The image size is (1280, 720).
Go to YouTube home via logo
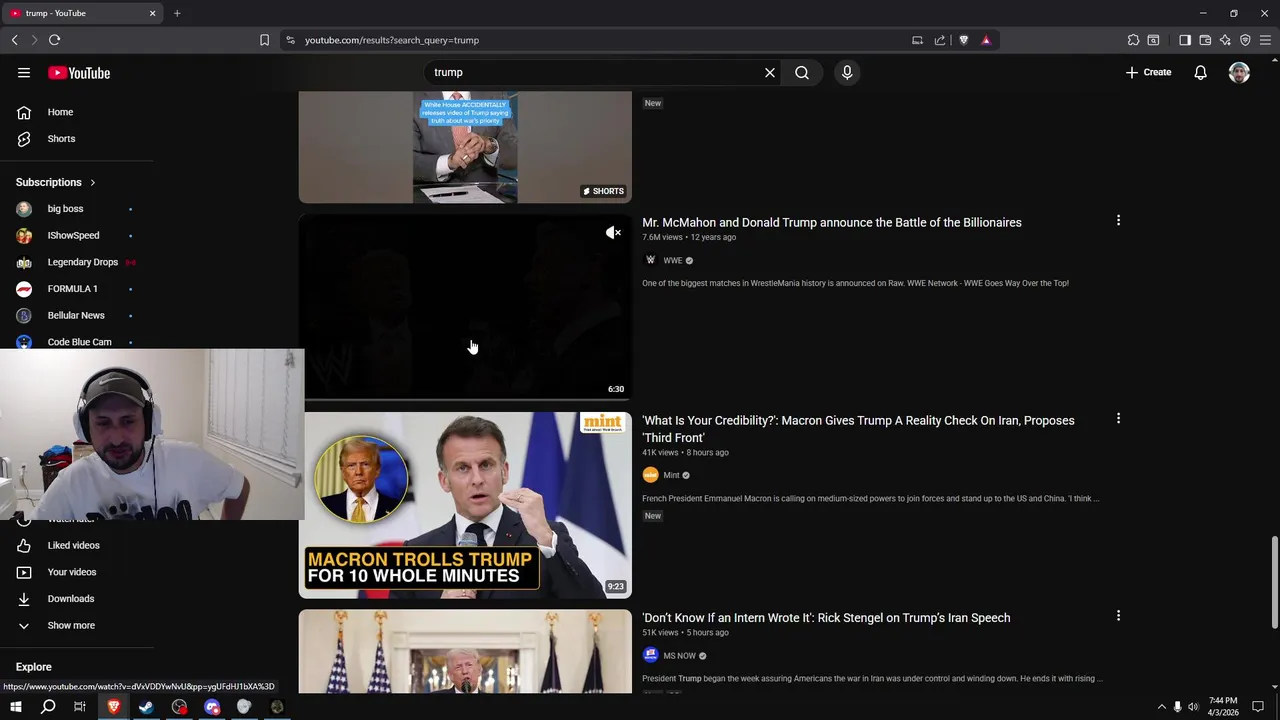(79, 73)
